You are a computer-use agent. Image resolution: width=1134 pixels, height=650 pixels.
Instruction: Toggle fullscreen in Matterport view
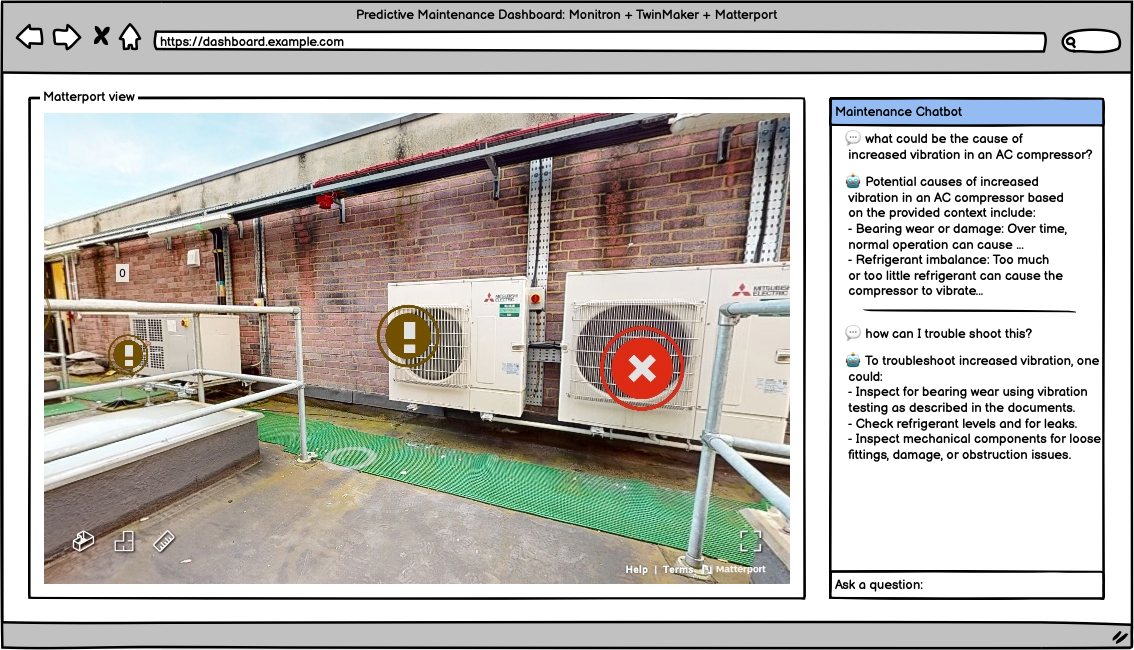click(751, 541)
